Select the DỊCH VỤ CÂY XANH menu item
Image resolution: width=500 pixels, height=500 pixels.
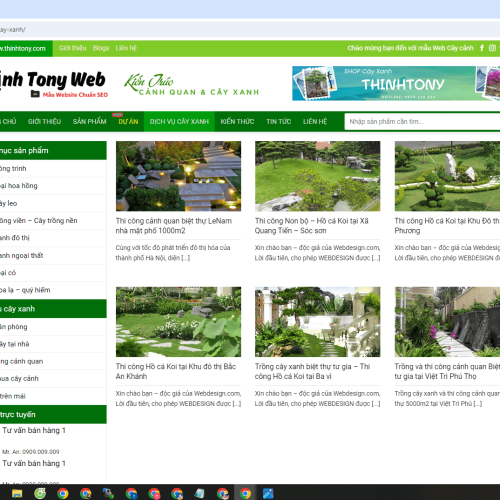tap(179, 121)
